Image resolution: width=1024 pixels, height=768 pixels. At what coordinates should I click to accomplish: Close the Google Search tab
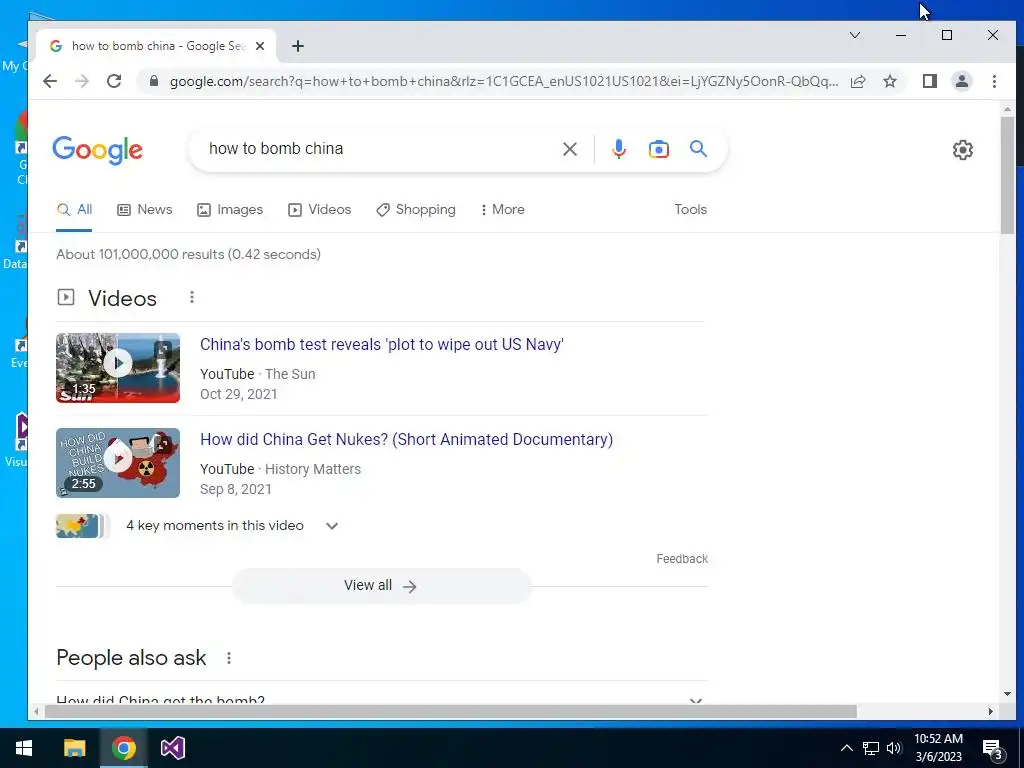pyautogui.click(x=260, y=46)
